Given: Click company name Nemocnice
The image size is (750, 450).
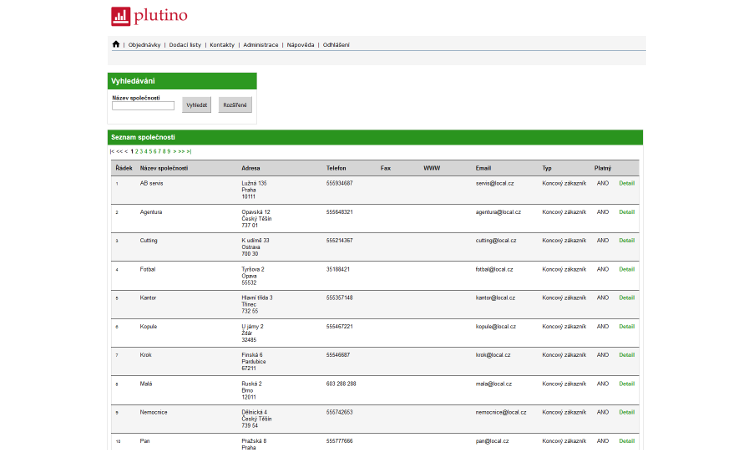Looking at the screenshot, I should pyautogui.click(x=154, y=412).
